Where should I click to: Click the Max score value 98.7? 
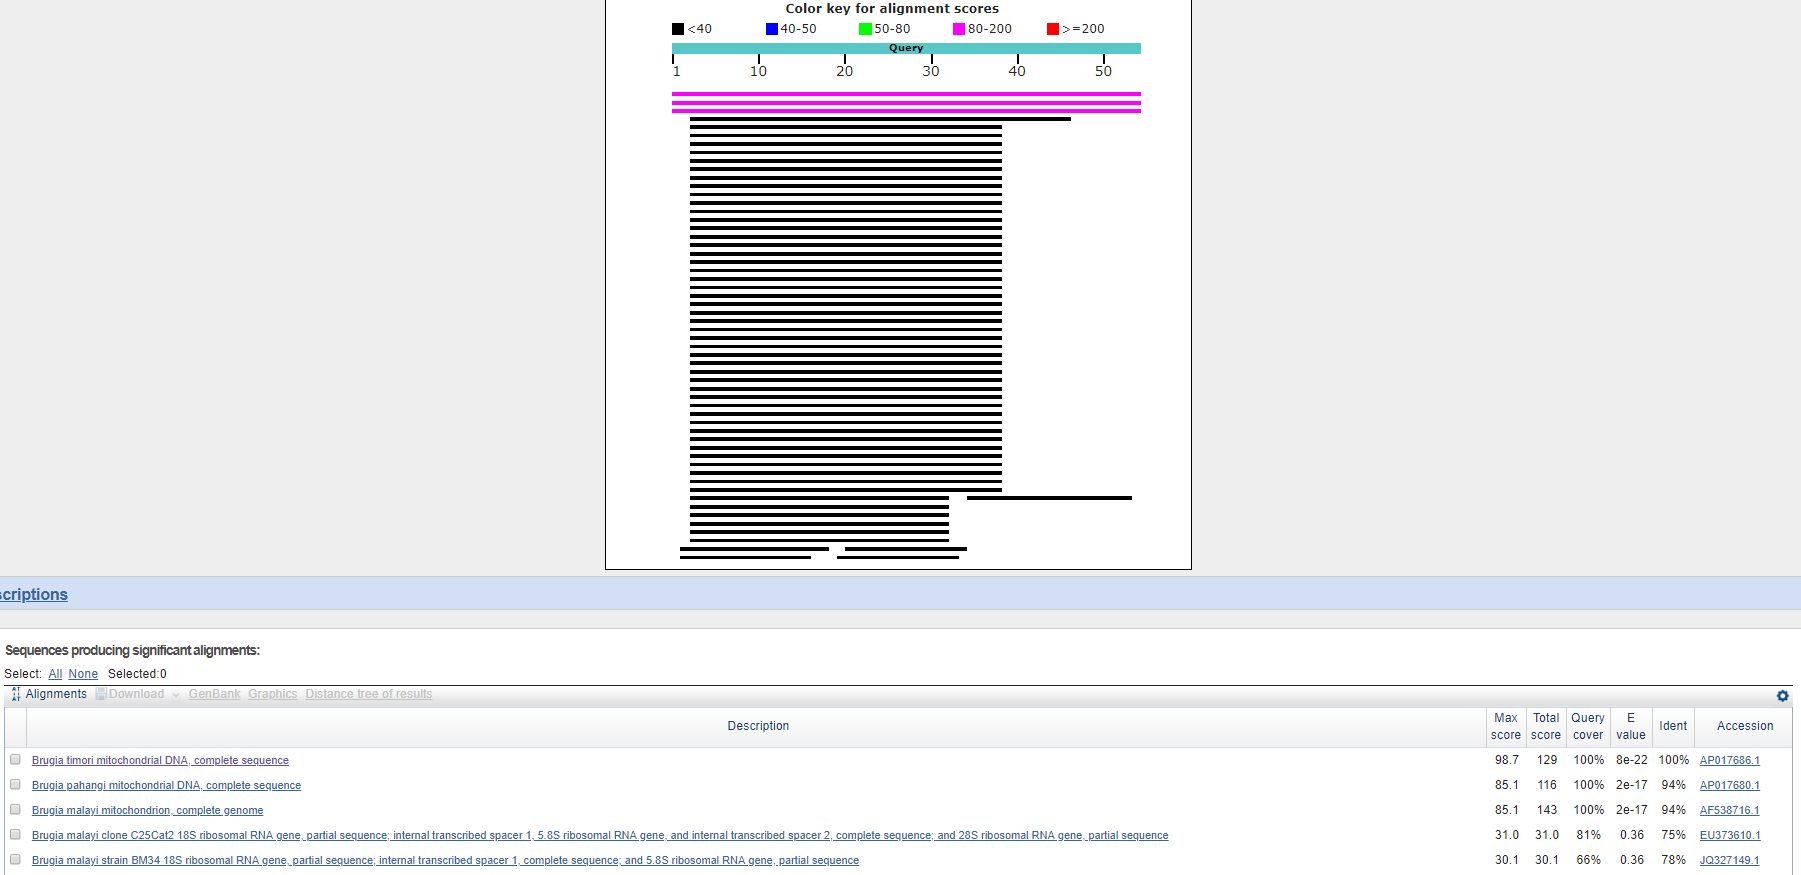click(1507, 760)
